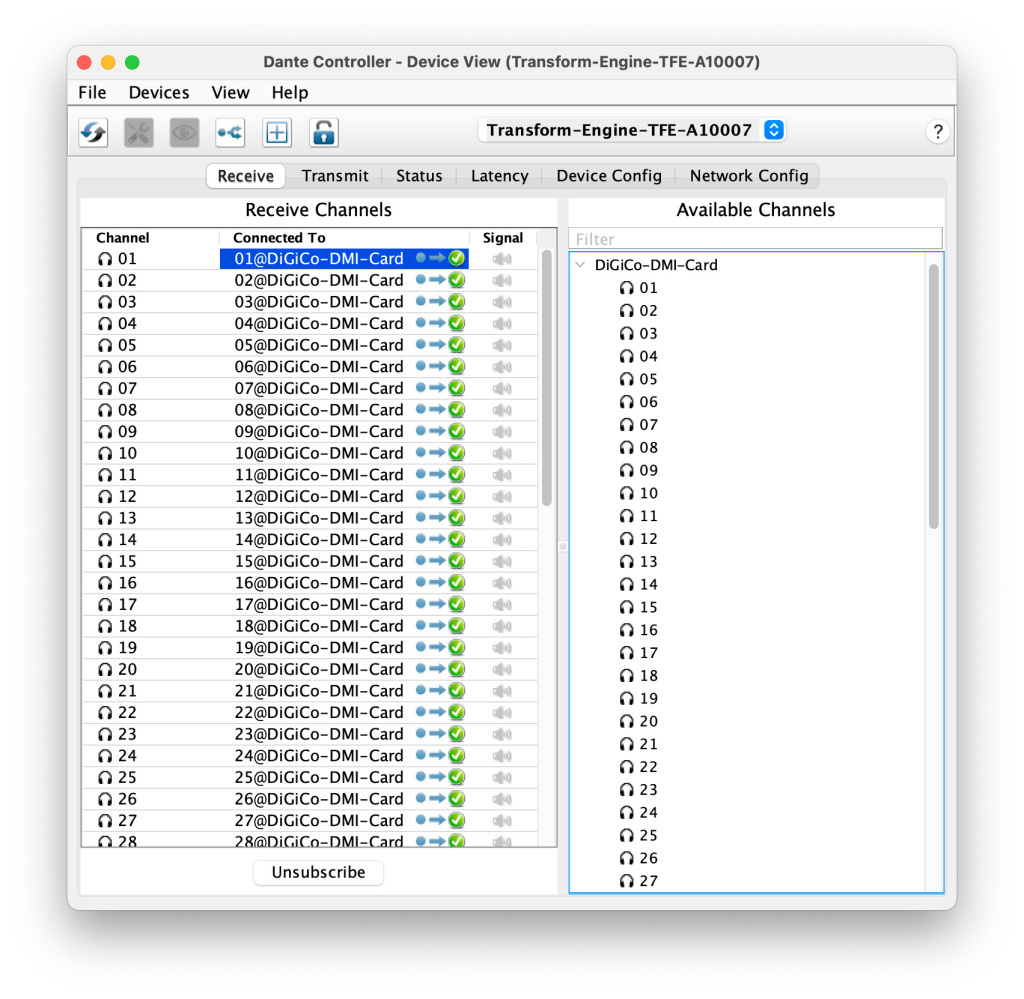Select the 14@DiGiCo-DMI-Card connection text
The height and width of the screenshot is (999, 1024).
pyautogui.click(x=319, y=540)
